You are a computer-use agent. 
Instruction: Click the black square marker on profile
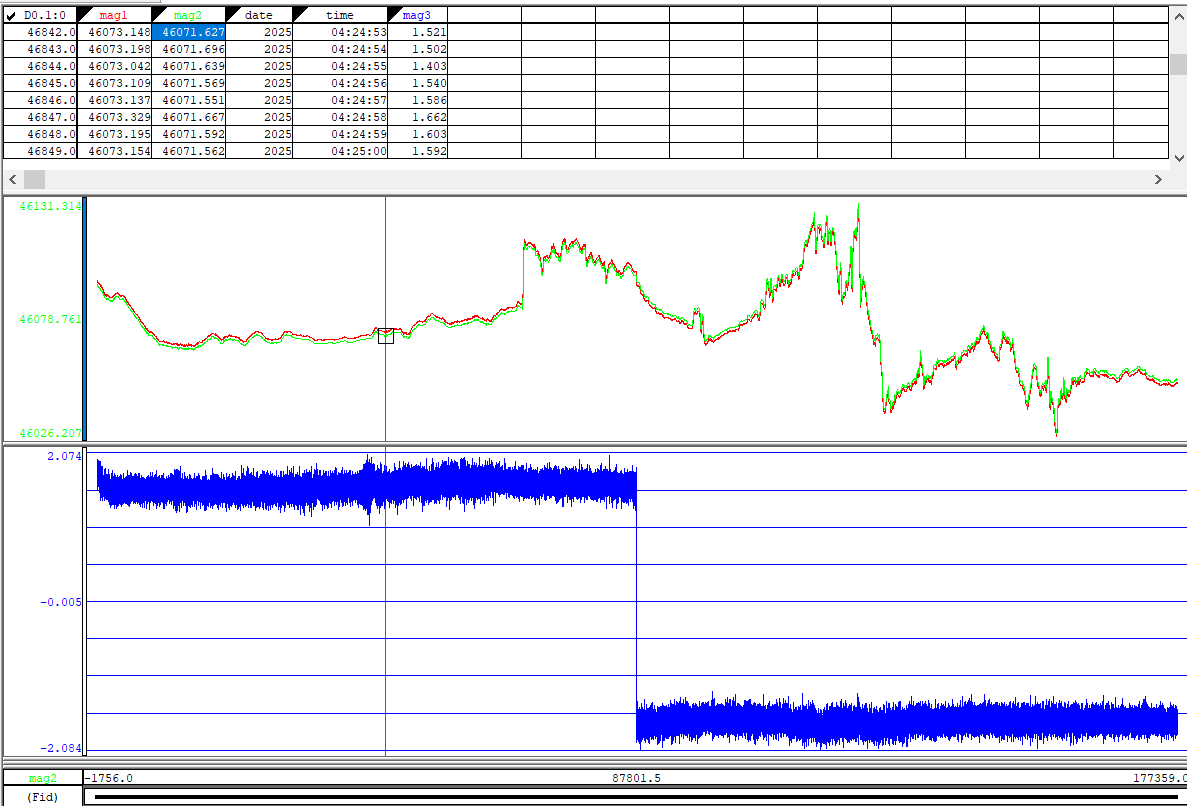pyautogui.click(x=386, y=336)
